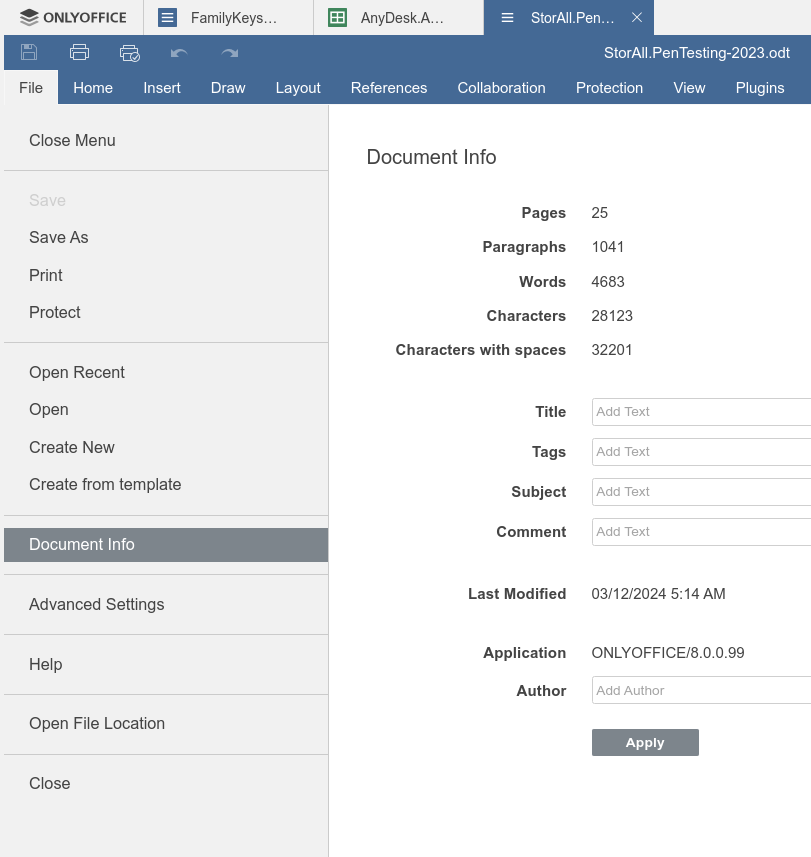Click the Quick Print icon
The width and height of the screenshot is (811, 857).
(x=130, y=53)
